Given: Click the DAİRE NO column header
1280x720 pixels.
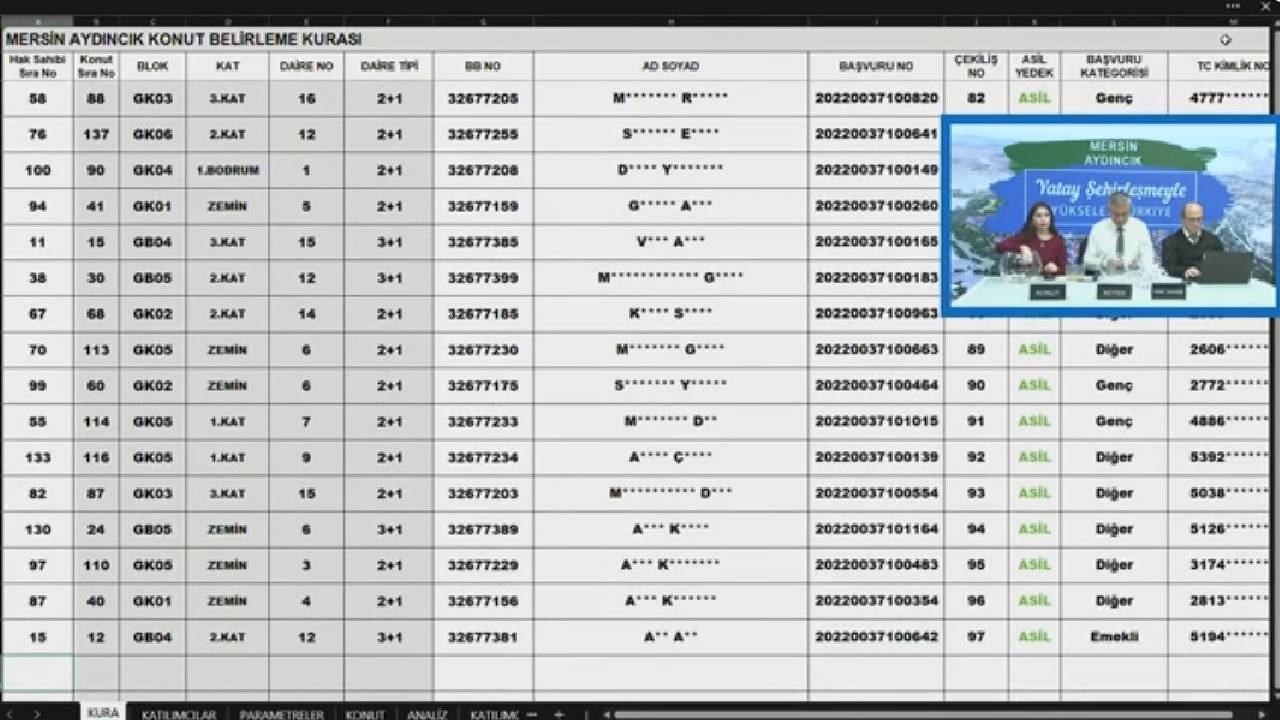Looking at the screenshot, I should coord(306,66).
